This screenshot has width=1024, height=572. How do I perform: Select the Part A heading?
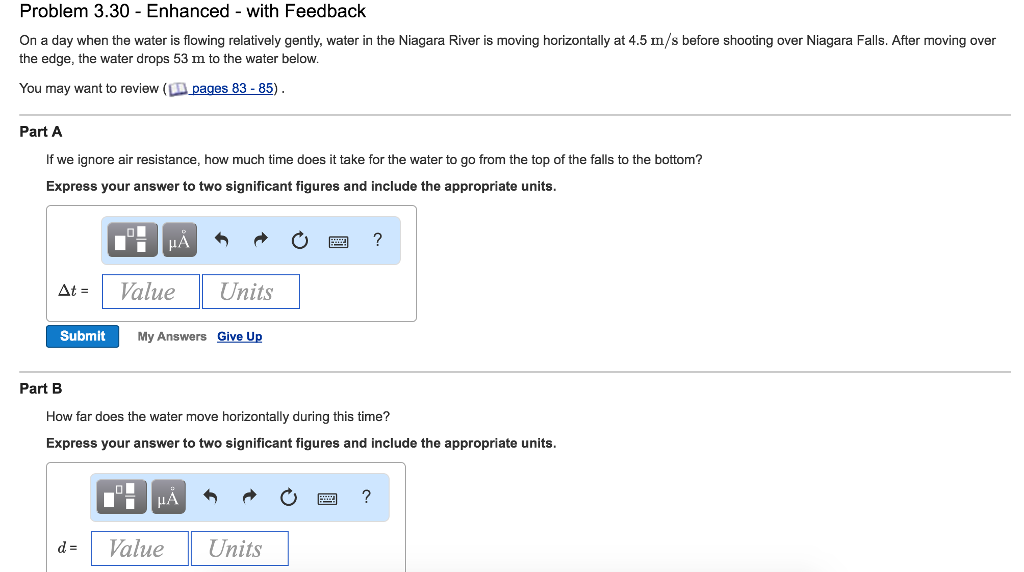(x=40, y=132)
